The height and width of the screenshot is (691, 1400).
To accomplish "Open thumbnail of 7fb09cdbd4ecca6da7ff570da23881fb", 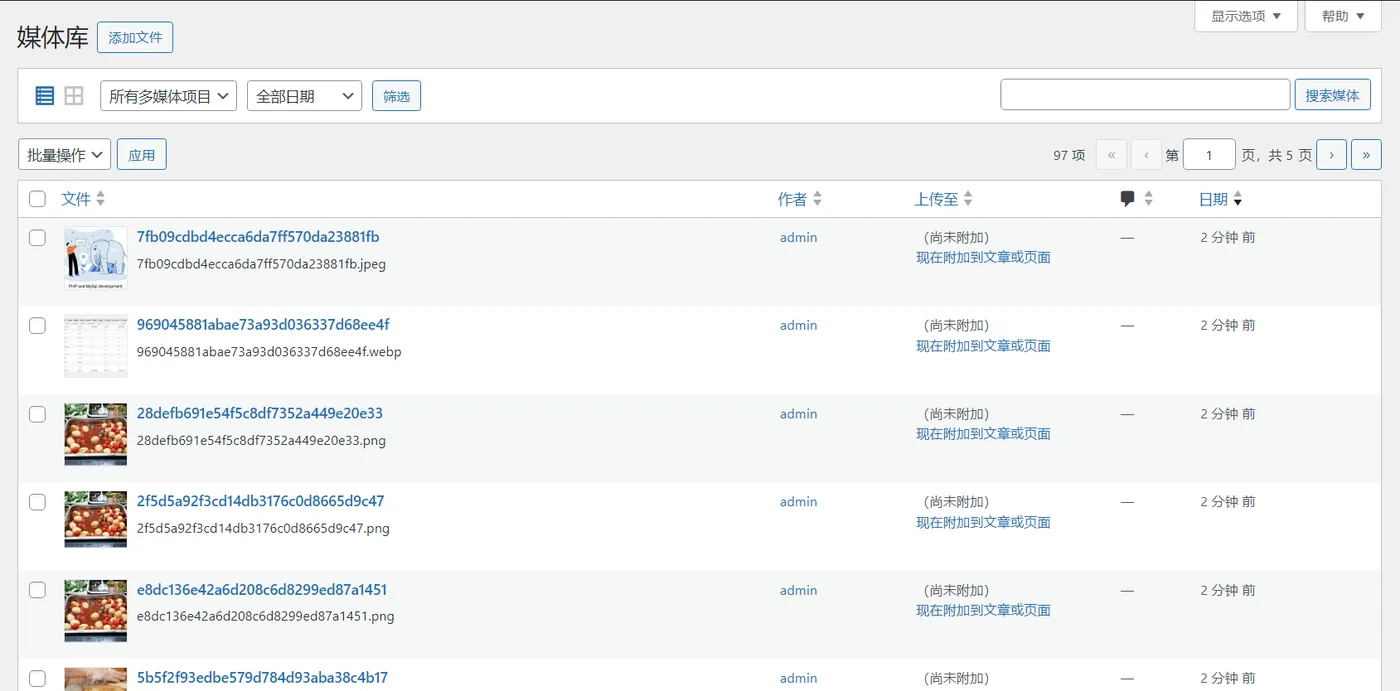I will click(x=96, y=259).
